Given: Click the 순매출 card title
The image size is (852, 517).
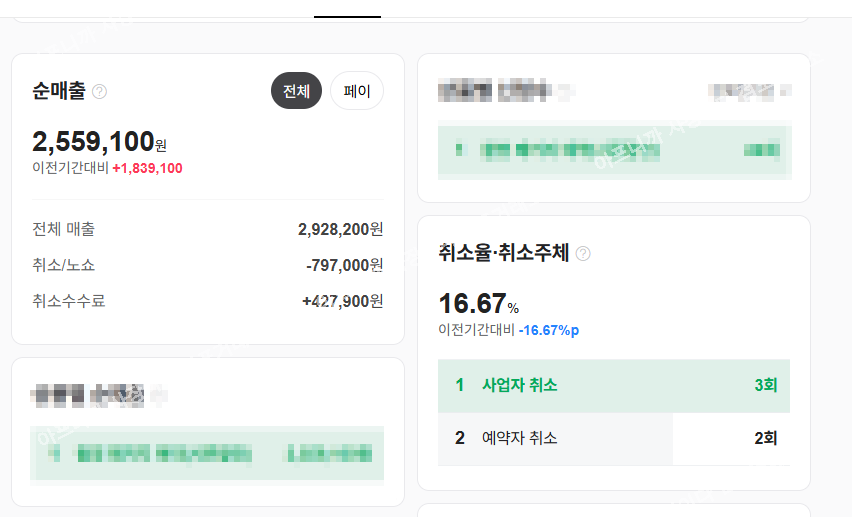Looking at the screenshot, I should pos(59,92).
